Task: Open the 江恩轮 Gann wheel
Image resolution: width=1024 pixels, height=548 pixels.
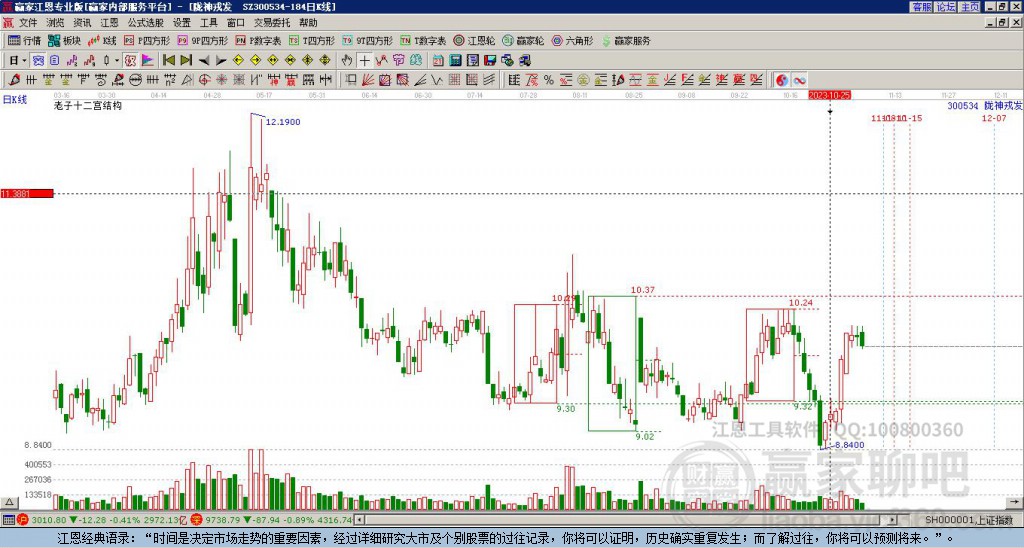Action: coord(474,40)
